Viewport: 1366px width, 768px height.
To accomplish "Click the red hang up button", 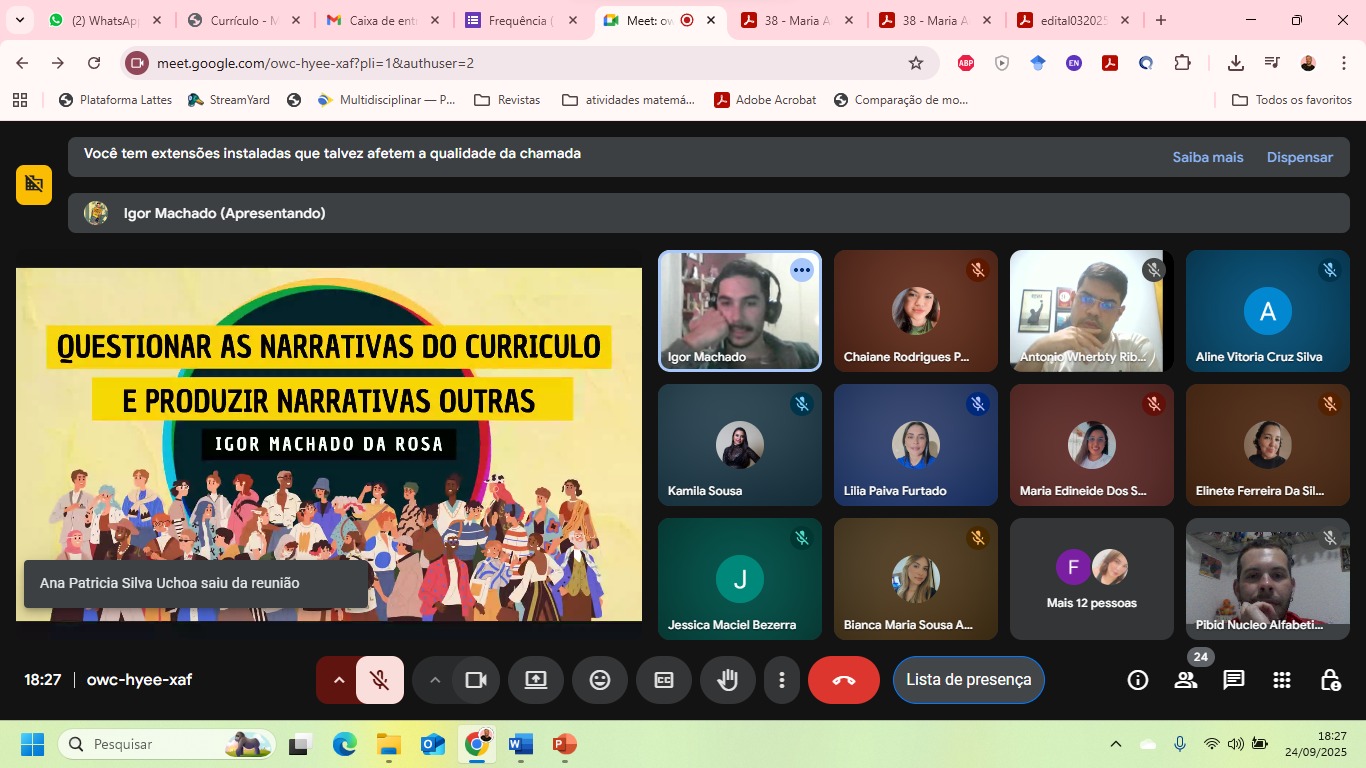I will [843, 680].
